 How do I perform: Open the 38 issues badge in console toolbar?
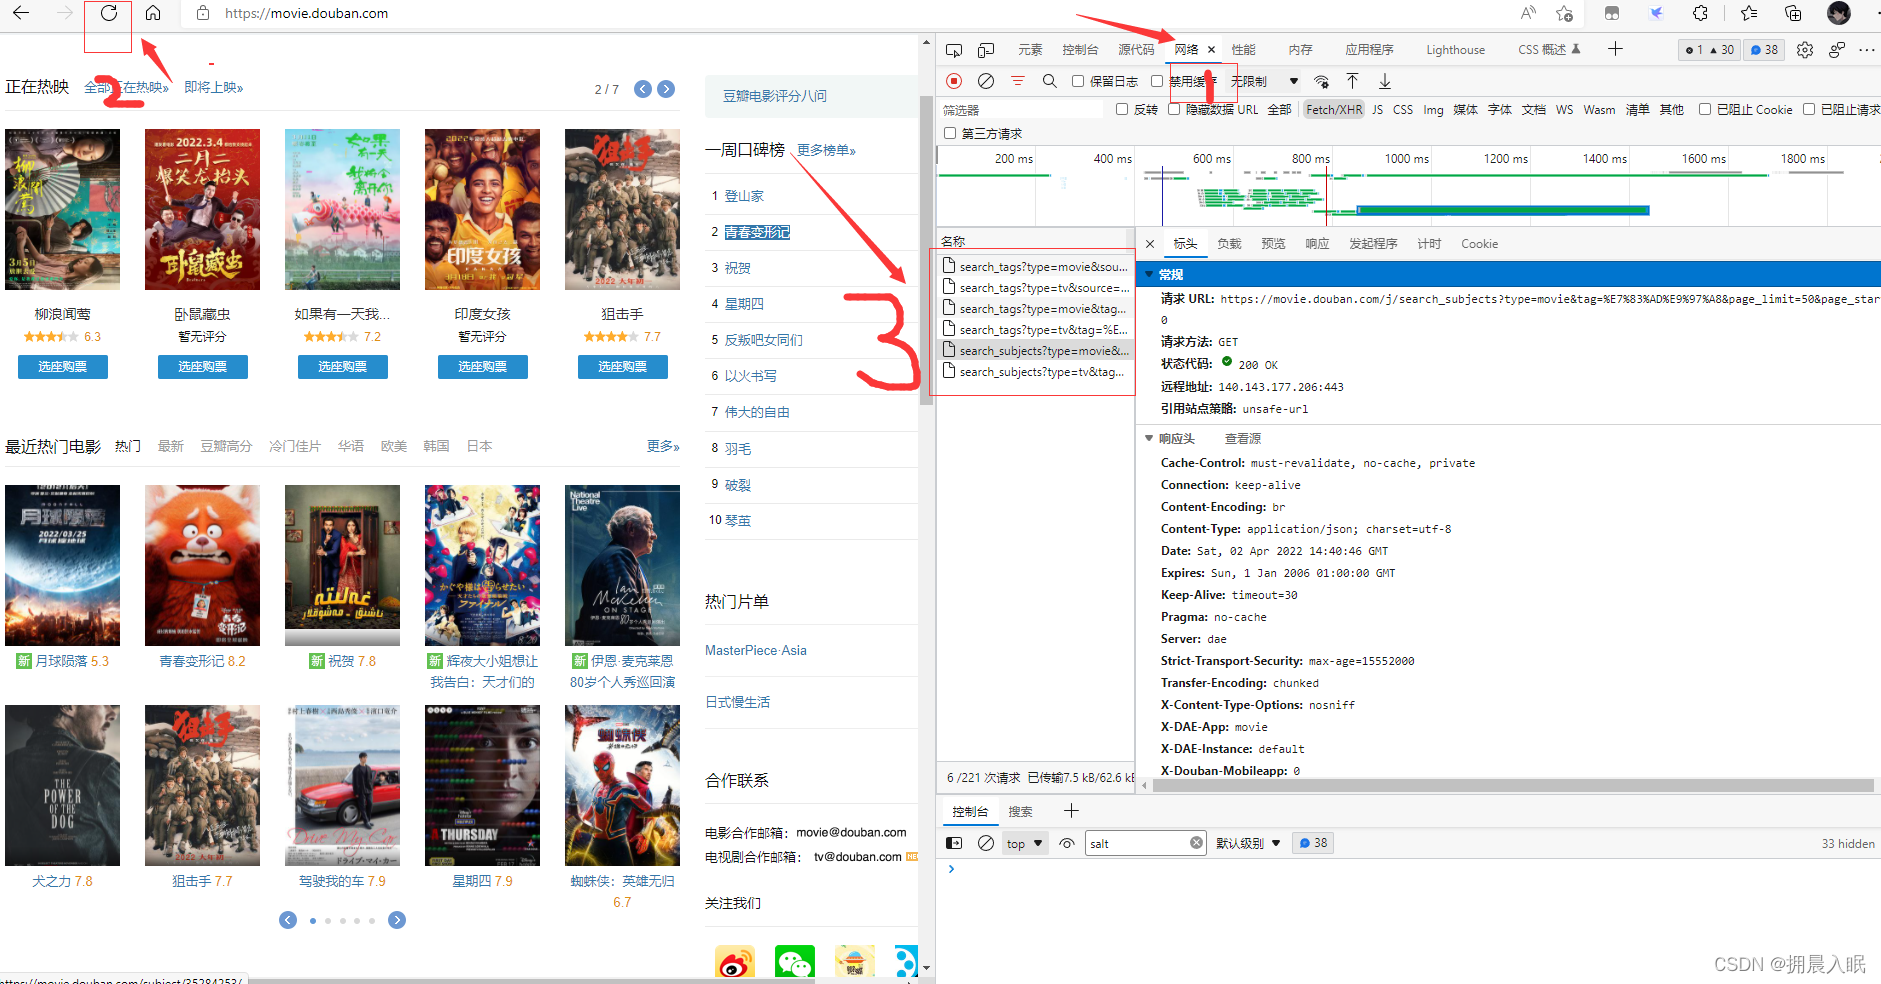(1313, 843)
